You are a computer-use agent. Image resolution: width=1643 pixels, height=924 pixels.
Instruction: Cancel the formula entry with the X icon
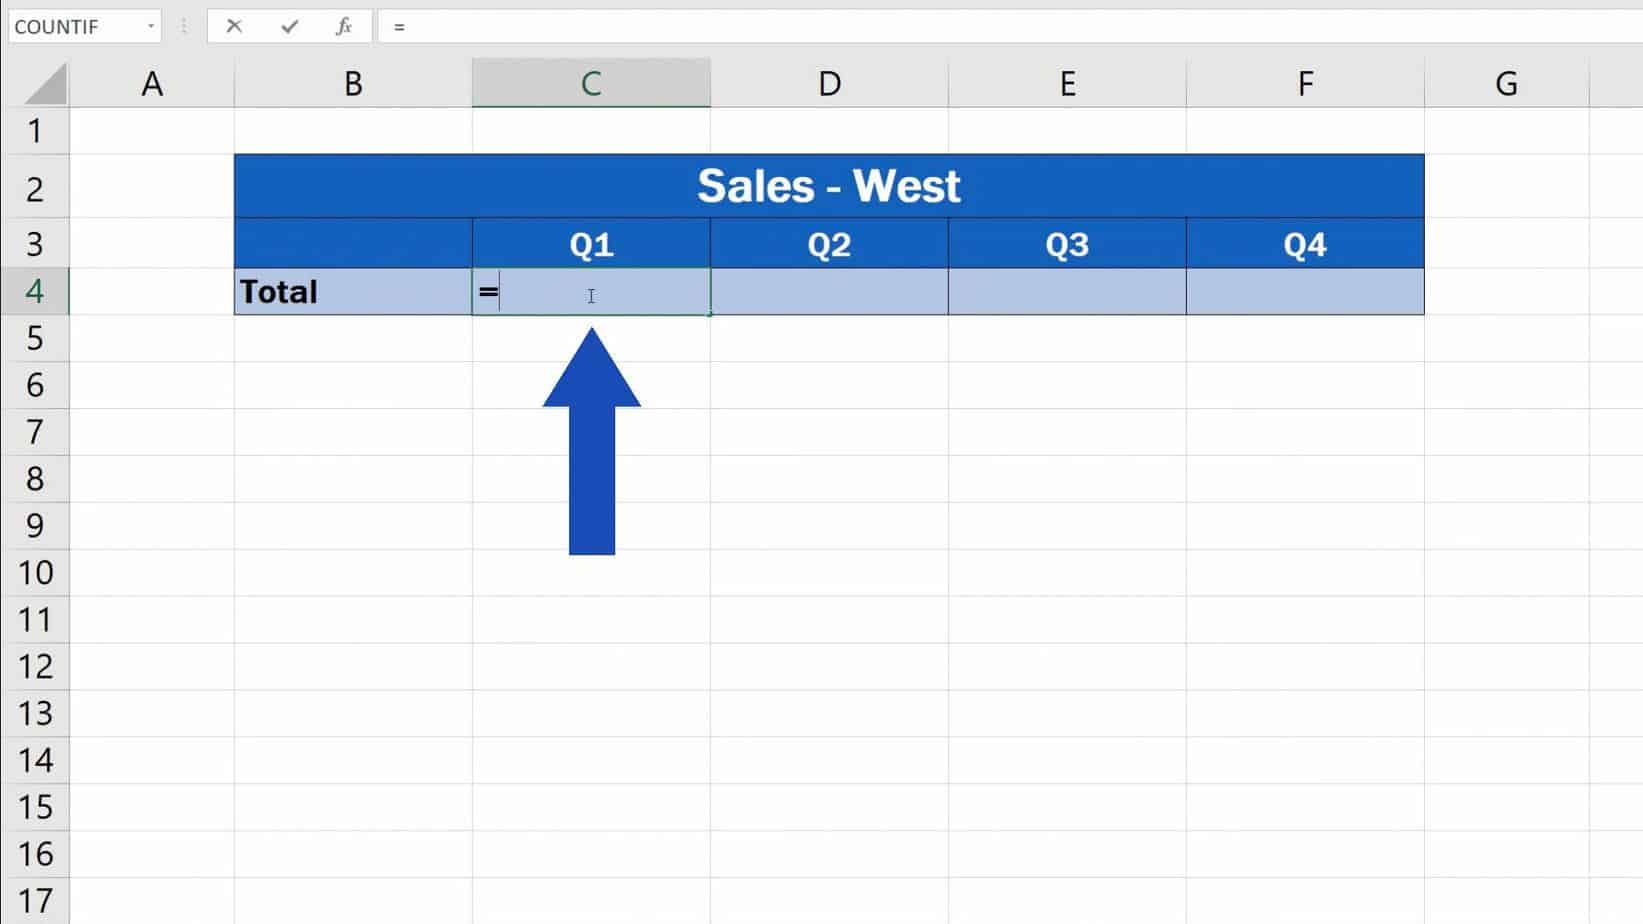[234, 26]
